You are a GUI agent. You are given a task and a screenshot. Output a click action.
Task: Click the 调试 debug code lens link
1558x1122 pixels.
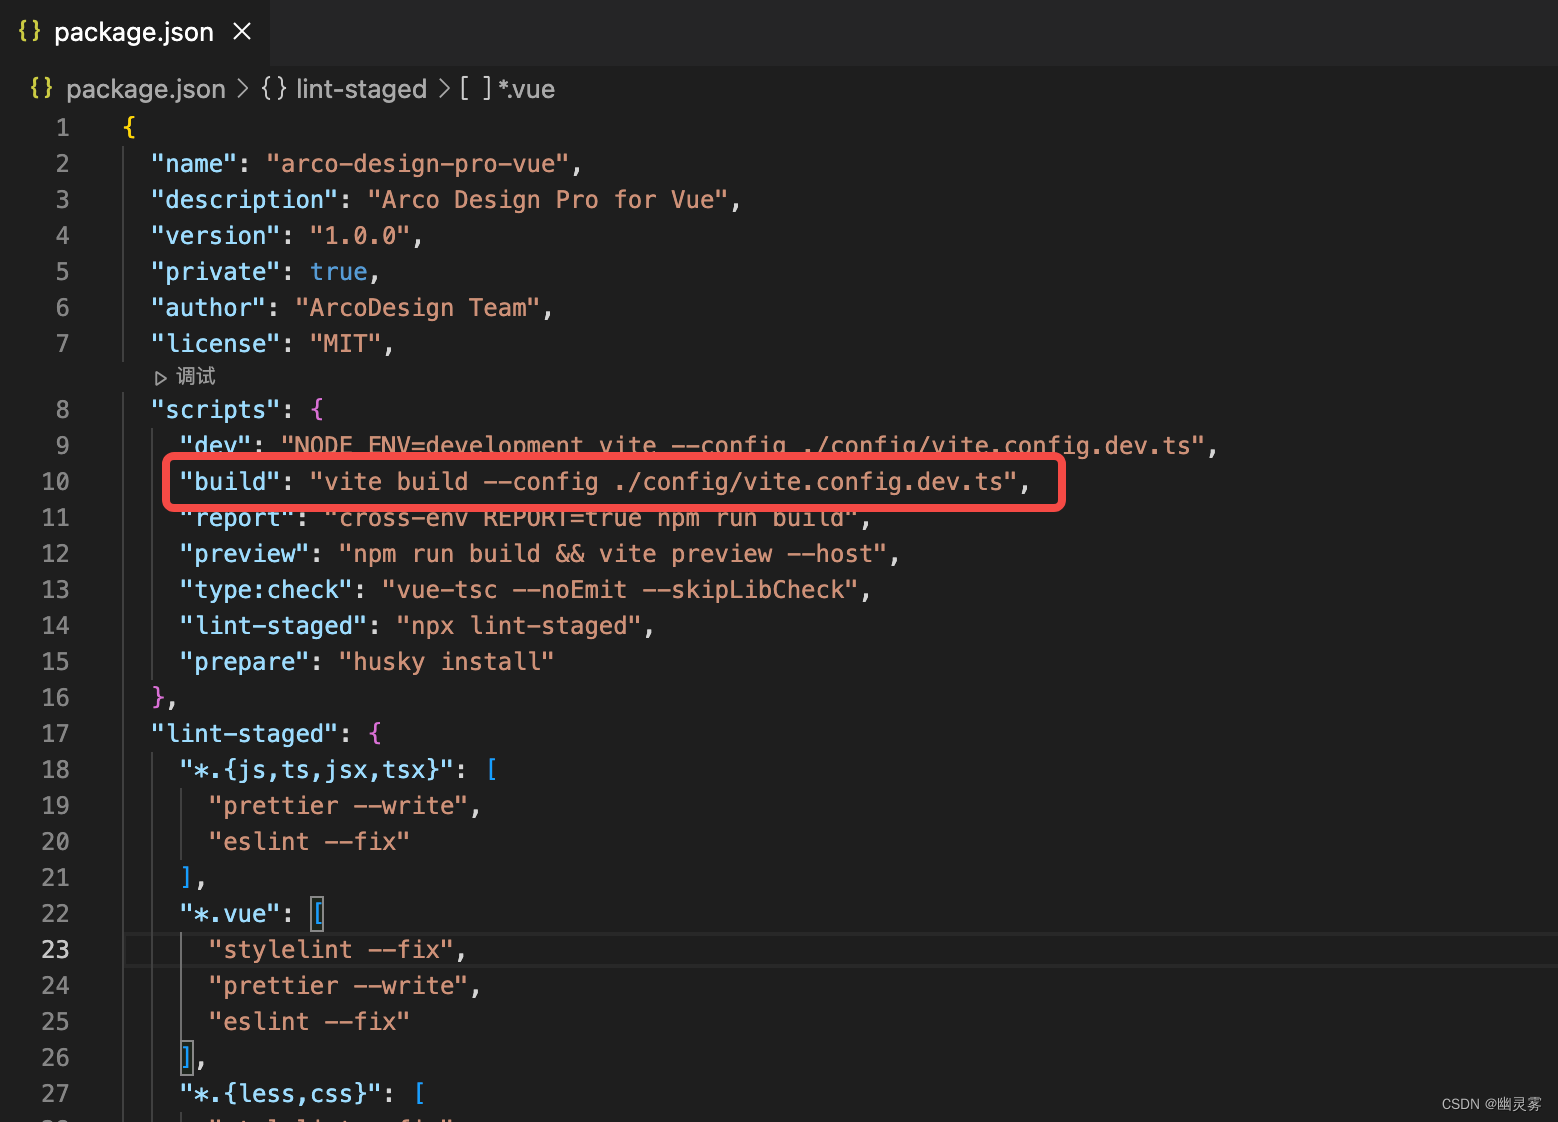tap(196, 376)
